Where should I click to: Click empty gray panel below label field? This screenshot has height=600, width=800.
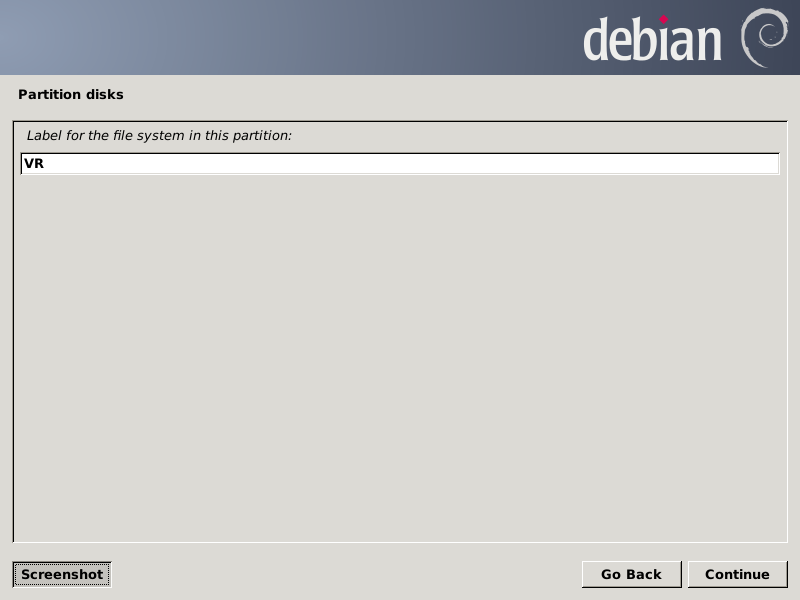tap(400, 357)
